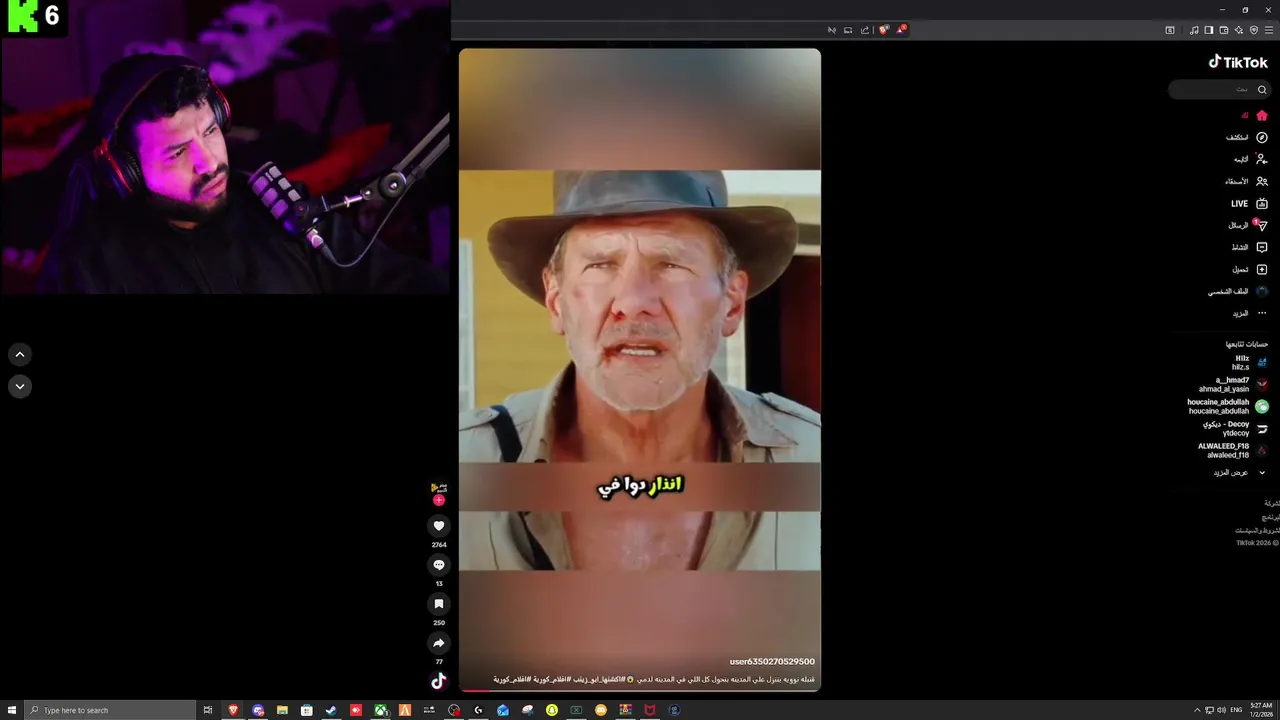The image size is (1280, 720).
Task: Open the TikTok logo home link
Action: pyautogui.click(x=1238, y=62)
